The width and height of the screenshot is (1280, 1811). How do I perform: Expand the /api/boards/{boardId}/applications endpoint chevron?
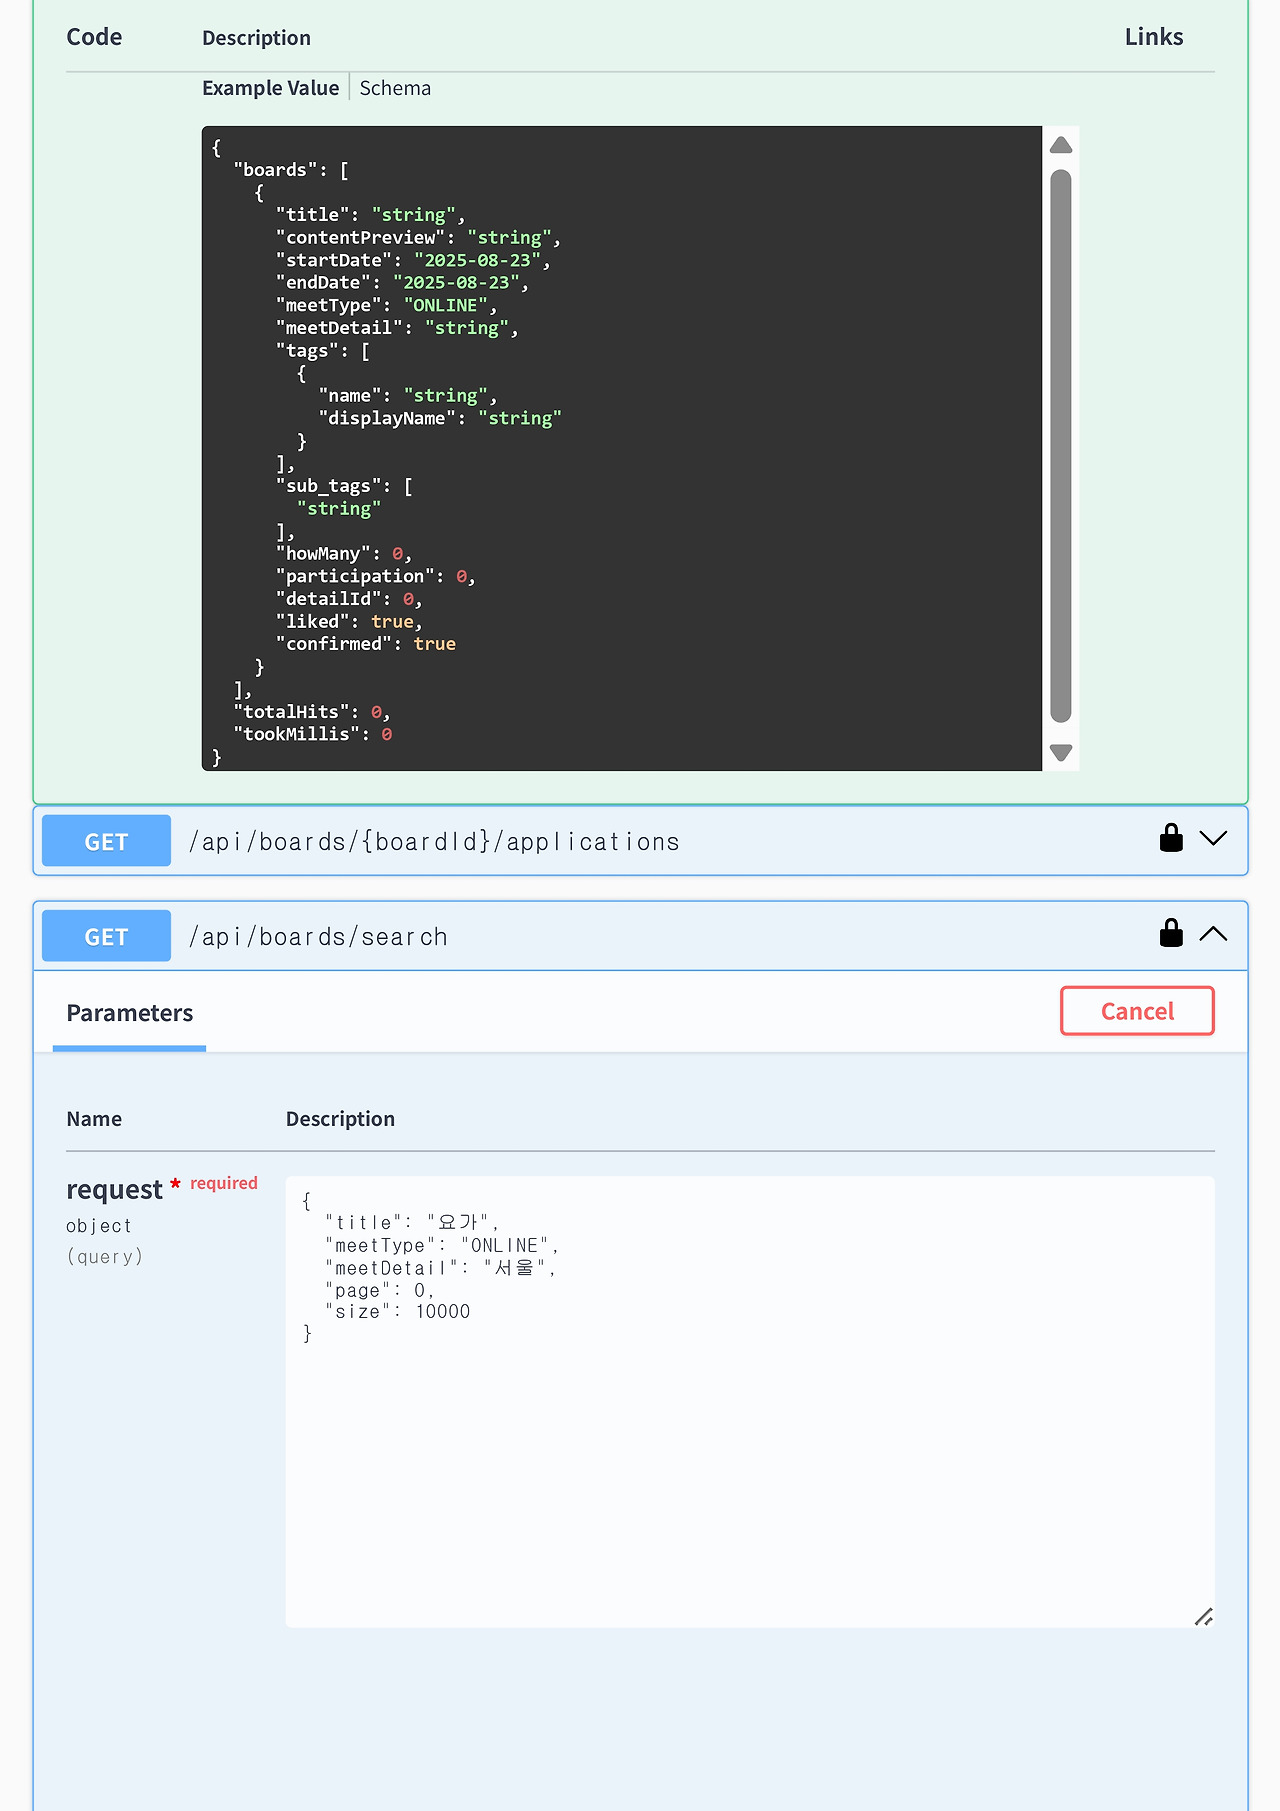pyautogui.click(x=1213, y=839)
